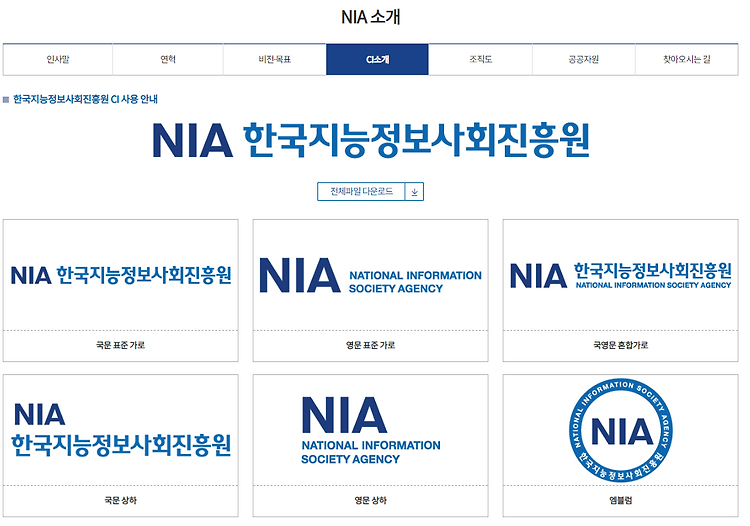Switch to the 연혁 tab

coord(168,60)
